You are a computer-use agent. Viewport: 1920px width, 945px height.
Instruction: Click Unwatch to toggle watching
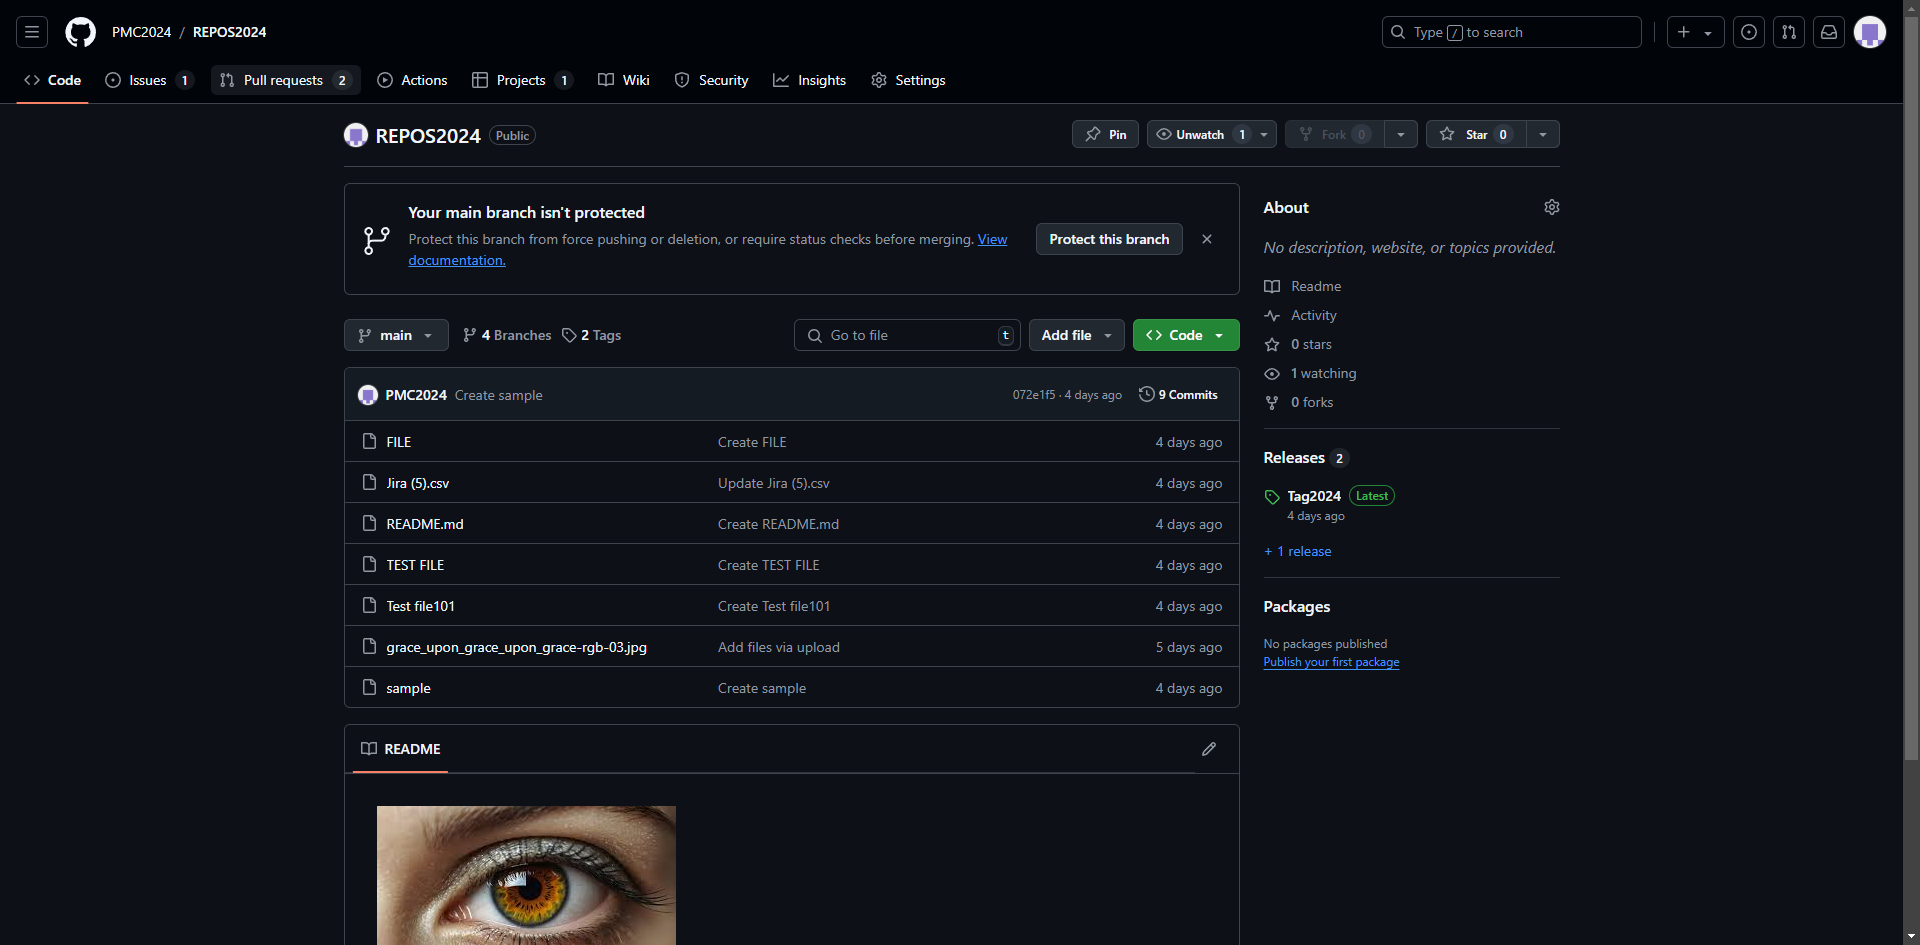[1199, 134]
